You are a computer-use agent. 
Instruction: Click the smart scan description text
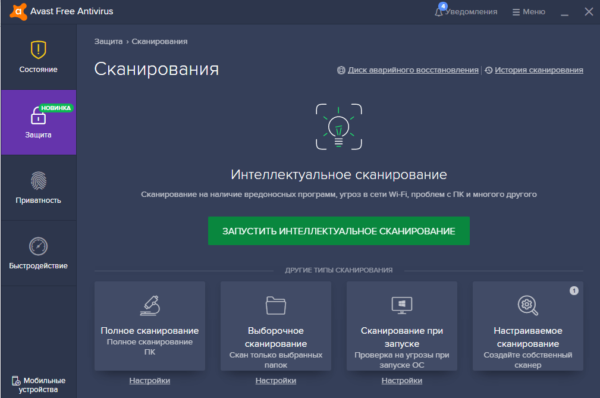tap(339, 194)
